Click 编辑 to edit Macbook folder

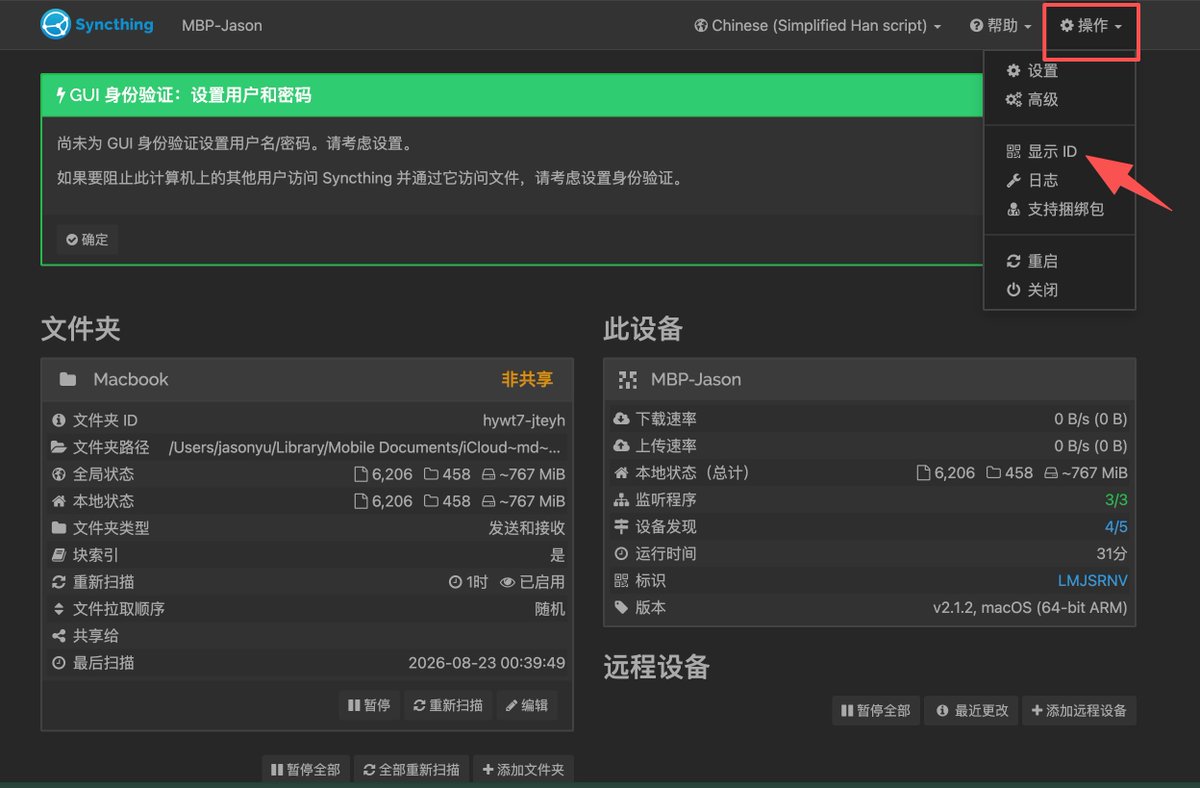[x=527, y=705]
